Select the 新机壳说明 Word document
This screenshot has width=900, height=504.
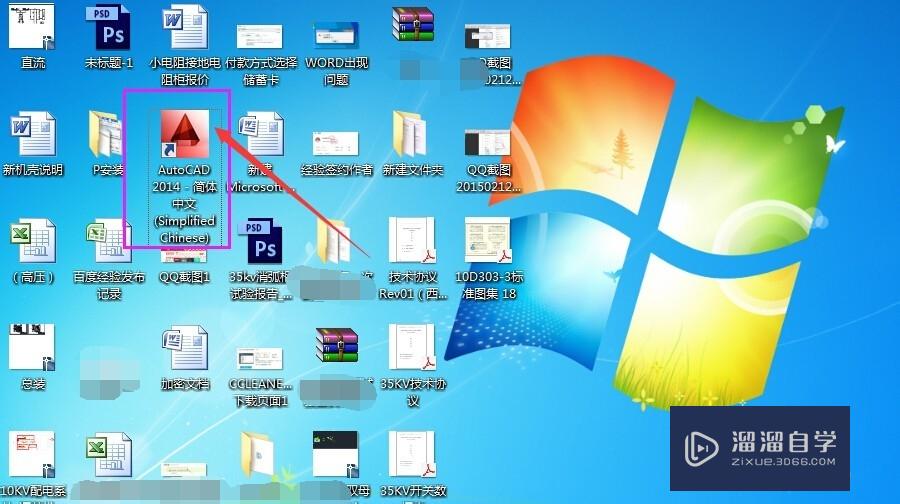pos(33,133)
